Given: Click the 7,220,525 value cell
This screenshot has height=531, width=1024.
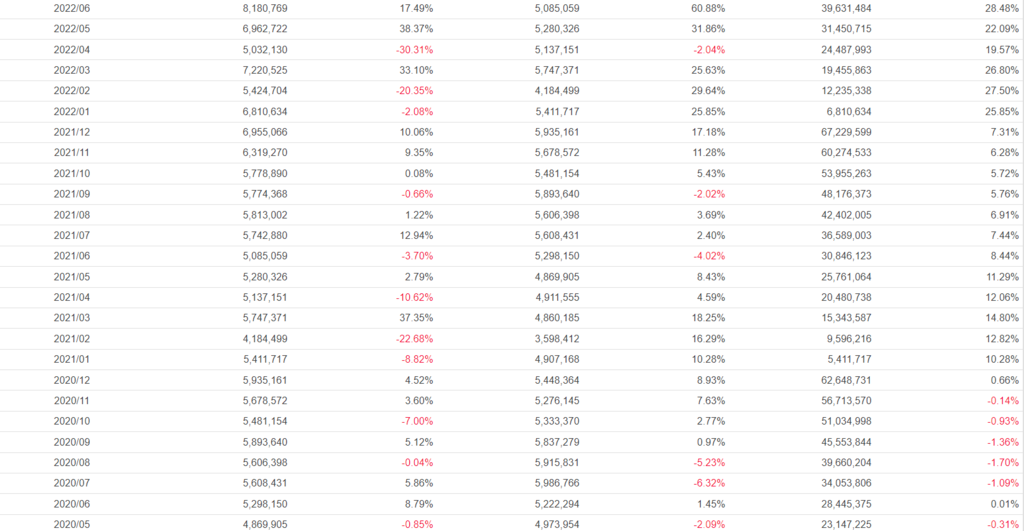Looking at the screenshot, I should [265, 70].
